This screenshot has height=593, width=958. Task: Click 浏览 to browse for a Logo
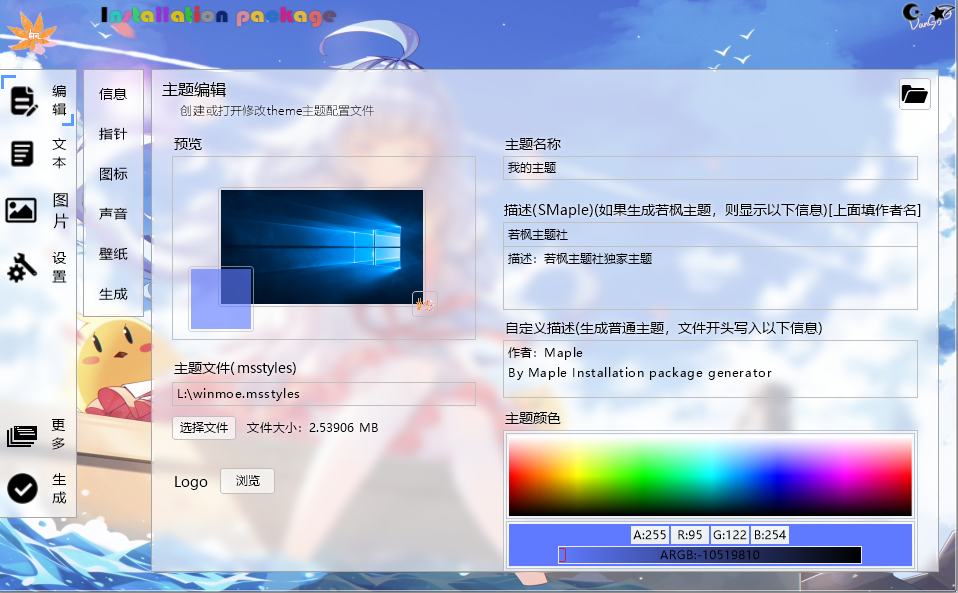tap(246, 481)
